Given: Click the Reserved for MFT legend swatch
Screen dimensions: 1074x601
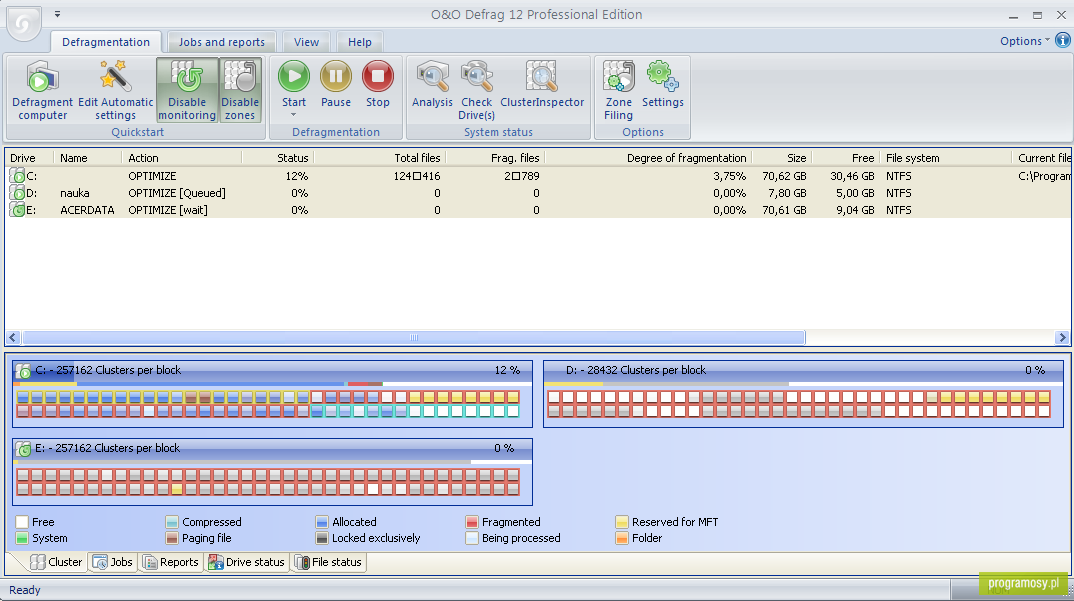Looking at the screenshot, I should point(621,522).
